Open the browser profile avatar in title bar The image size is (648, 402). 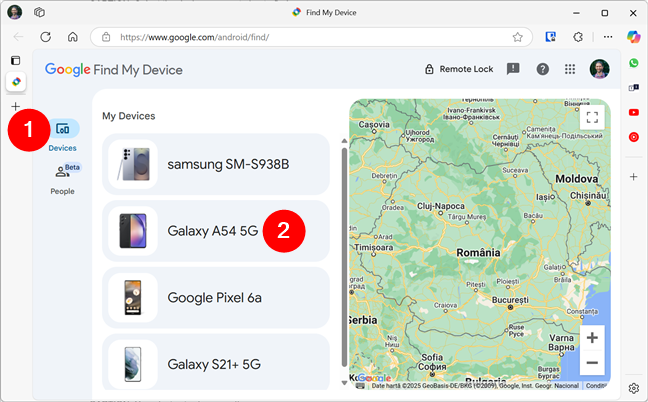pos(15,12)
